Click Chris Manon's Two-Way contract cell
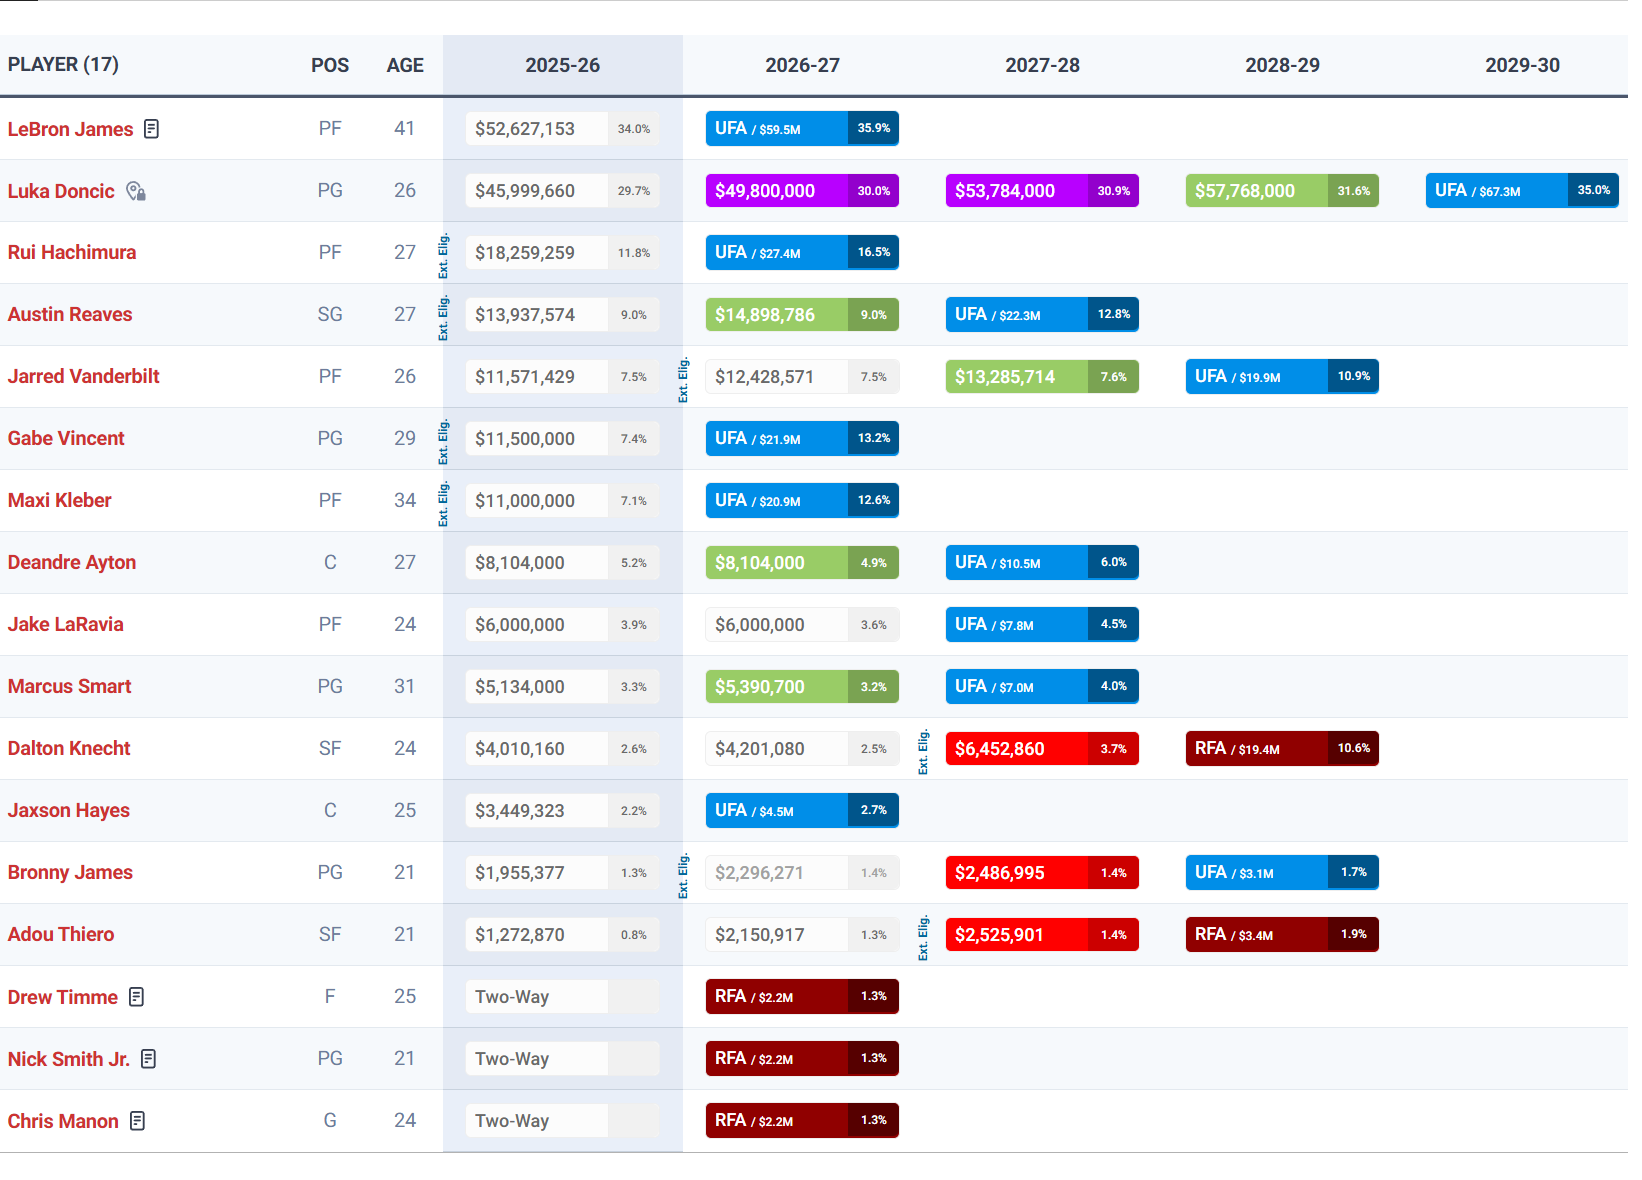This screenshot has width=1642, height=1180. point(562,1121)
